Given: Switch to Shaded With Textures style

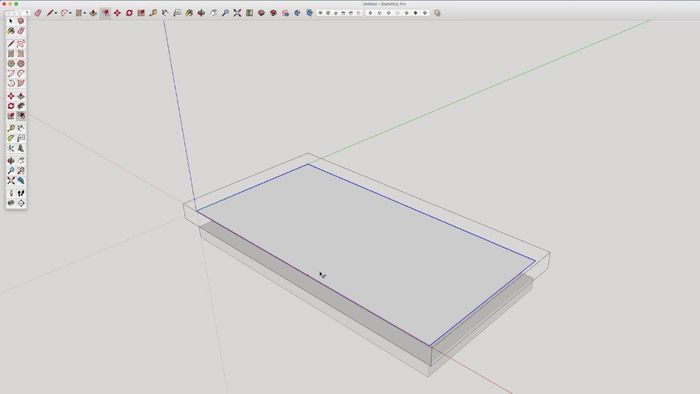Looking at the screenshot, I should (415, 13).
